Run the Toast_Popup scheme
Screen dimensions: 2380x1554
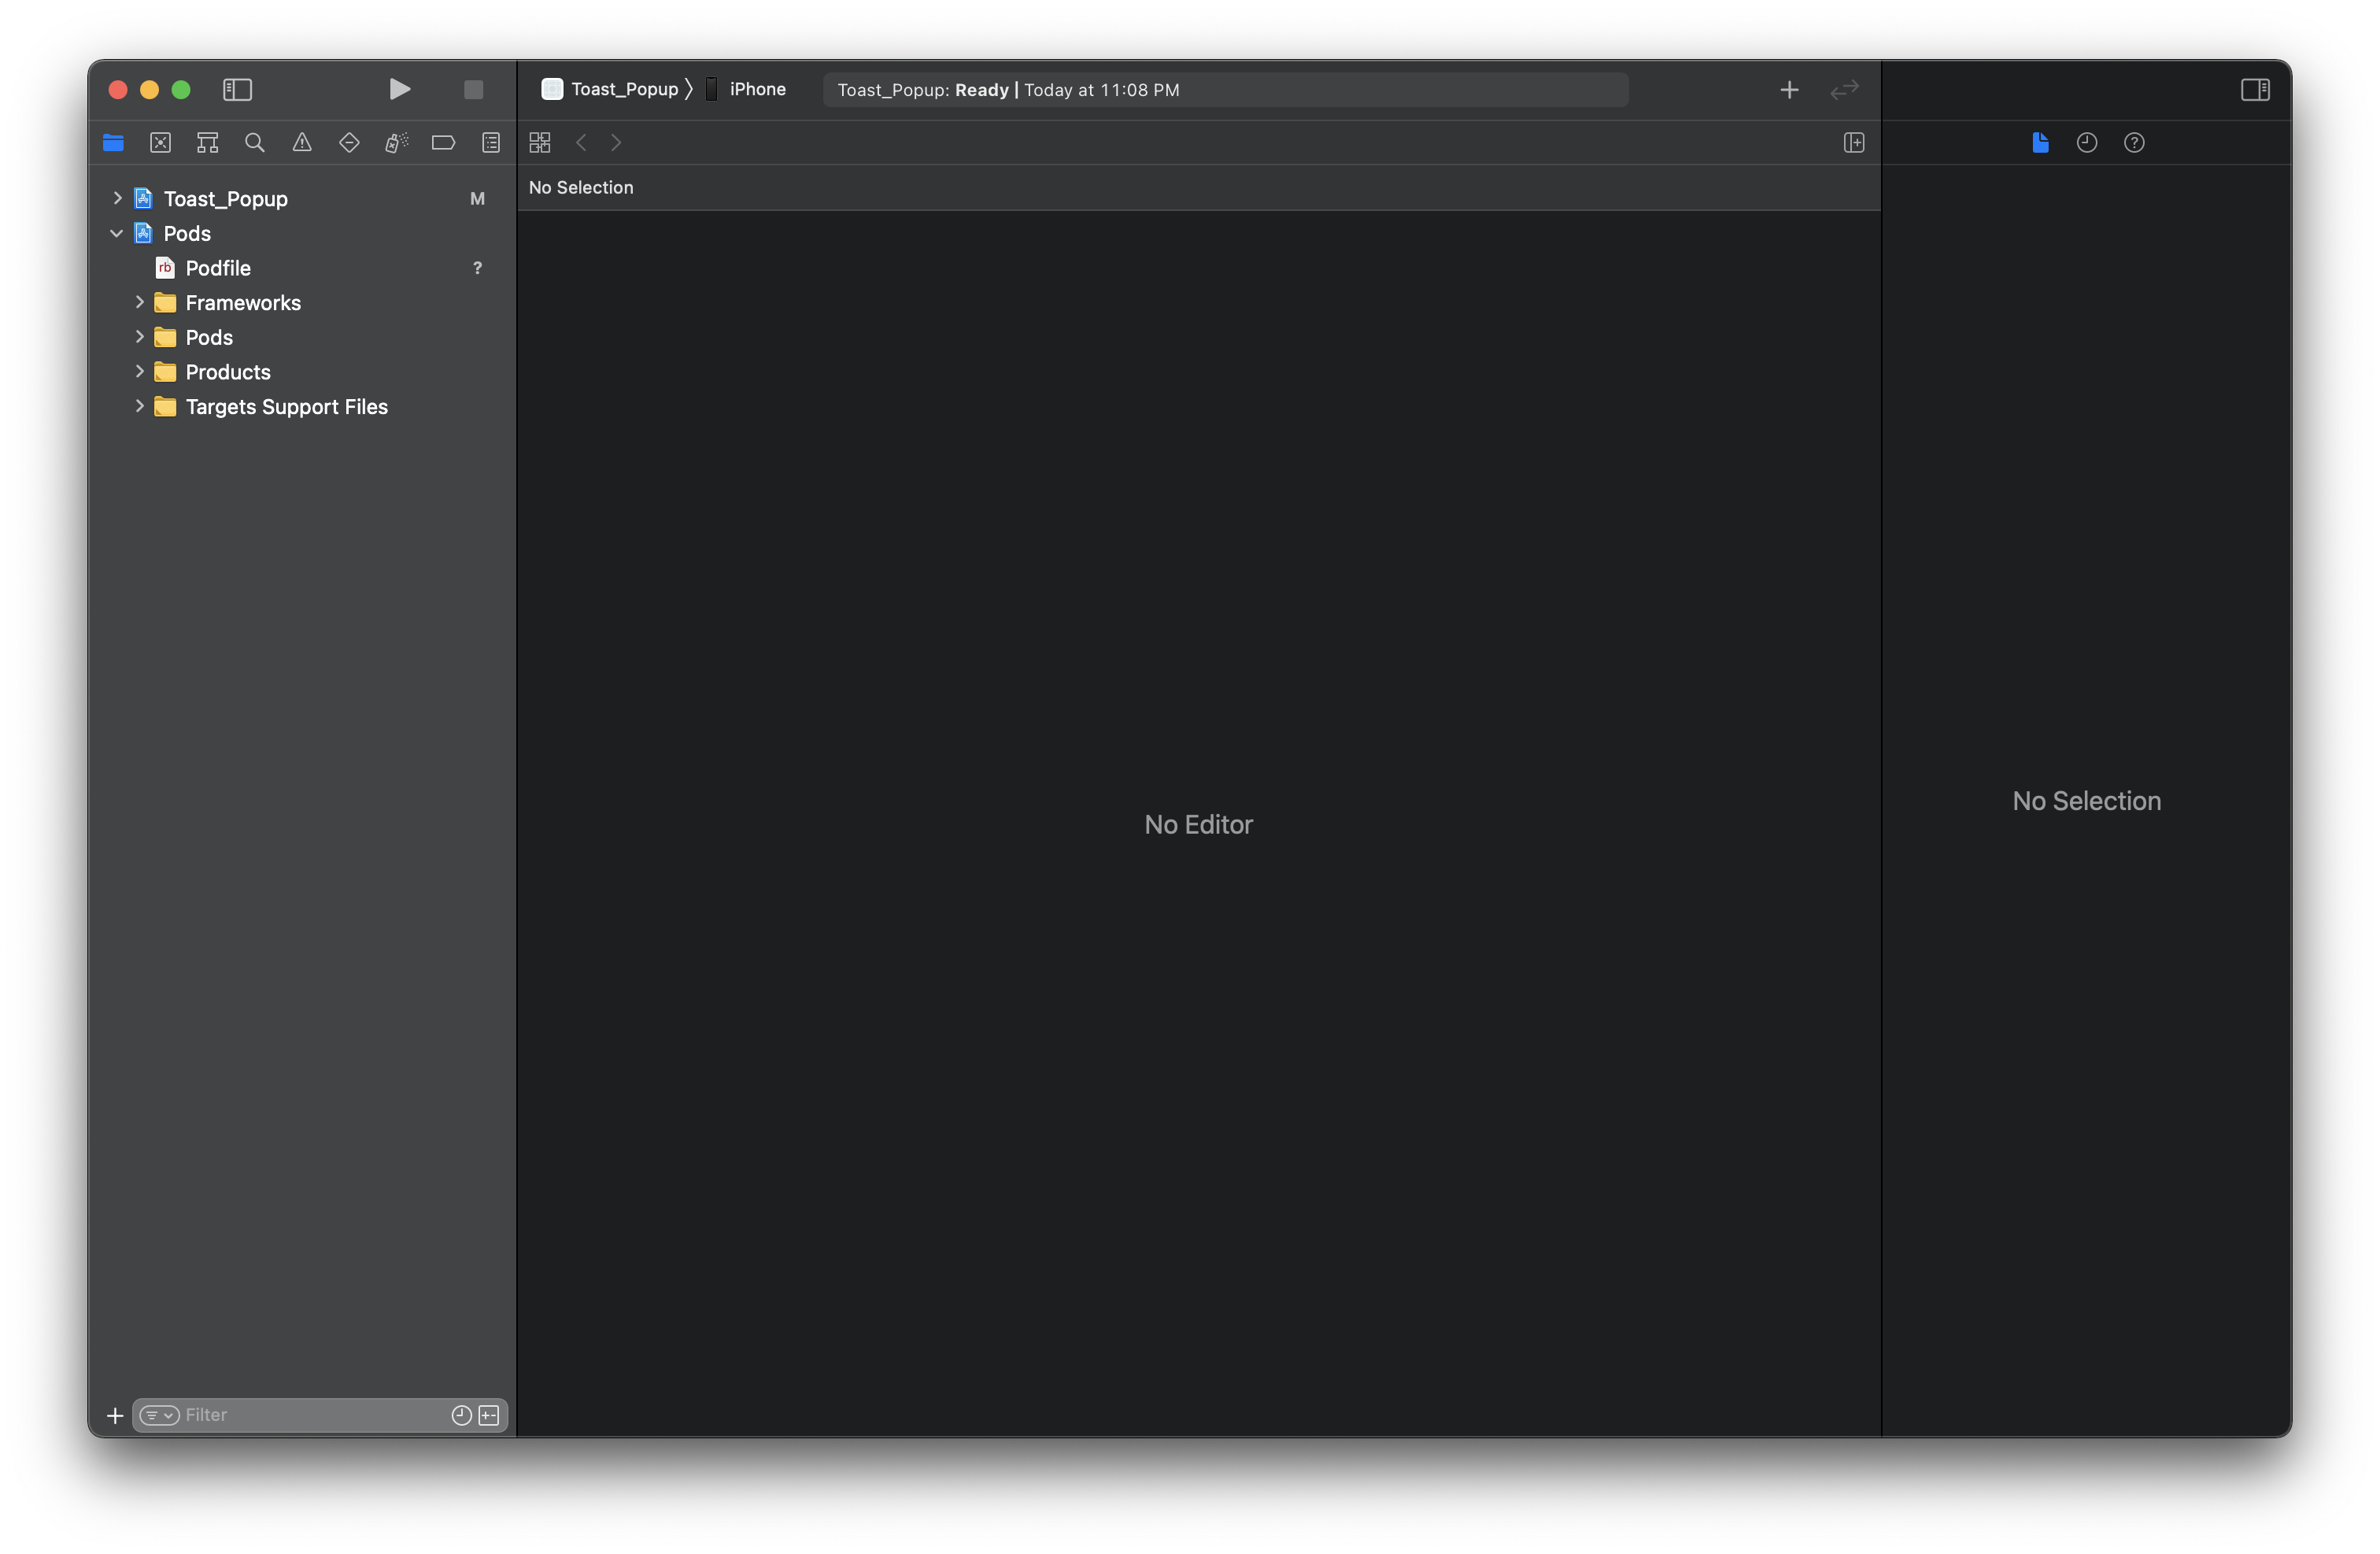[x=399, y=90]
